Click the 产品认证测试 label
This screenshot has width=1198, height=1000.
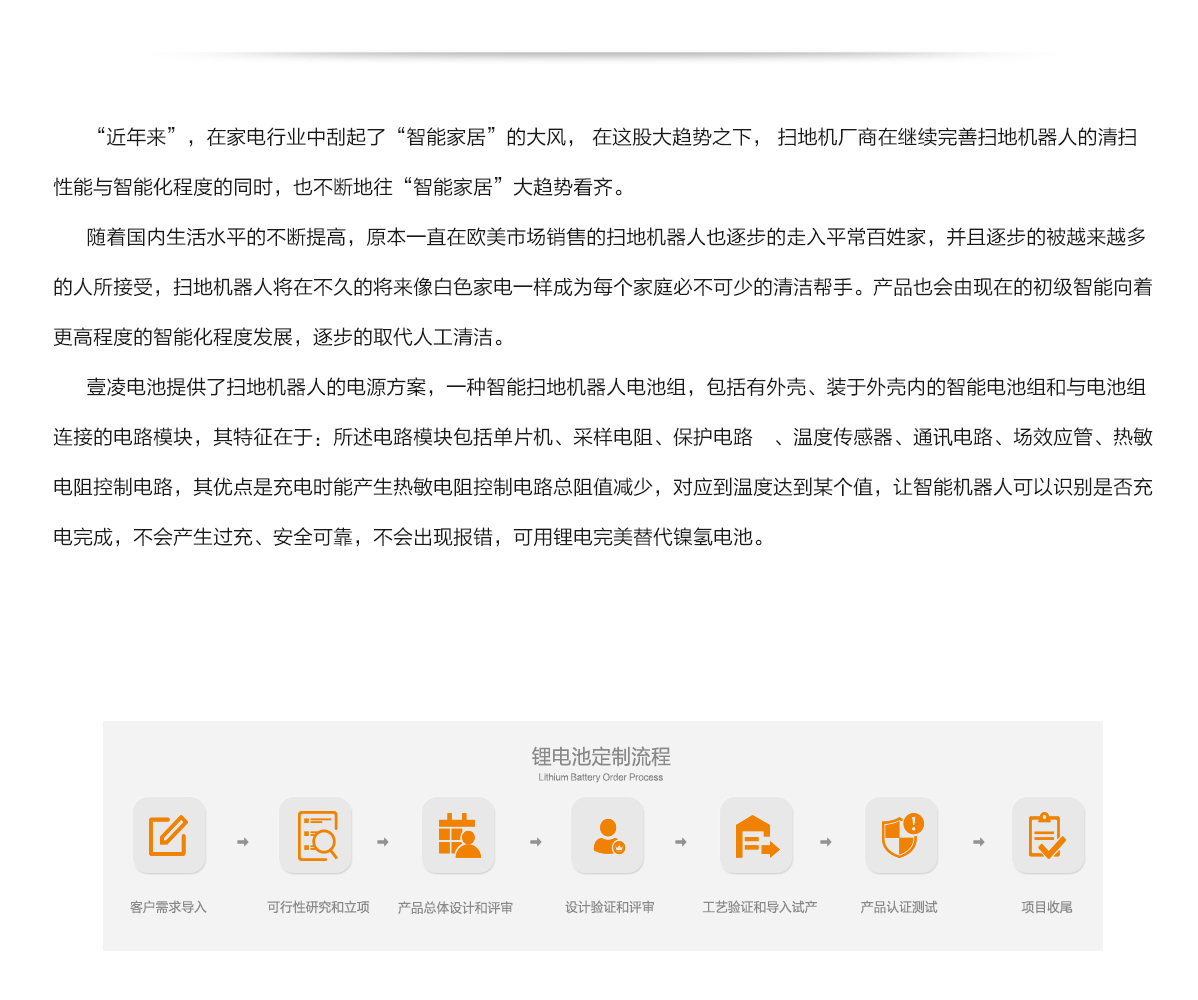click(x=898, y=907)
